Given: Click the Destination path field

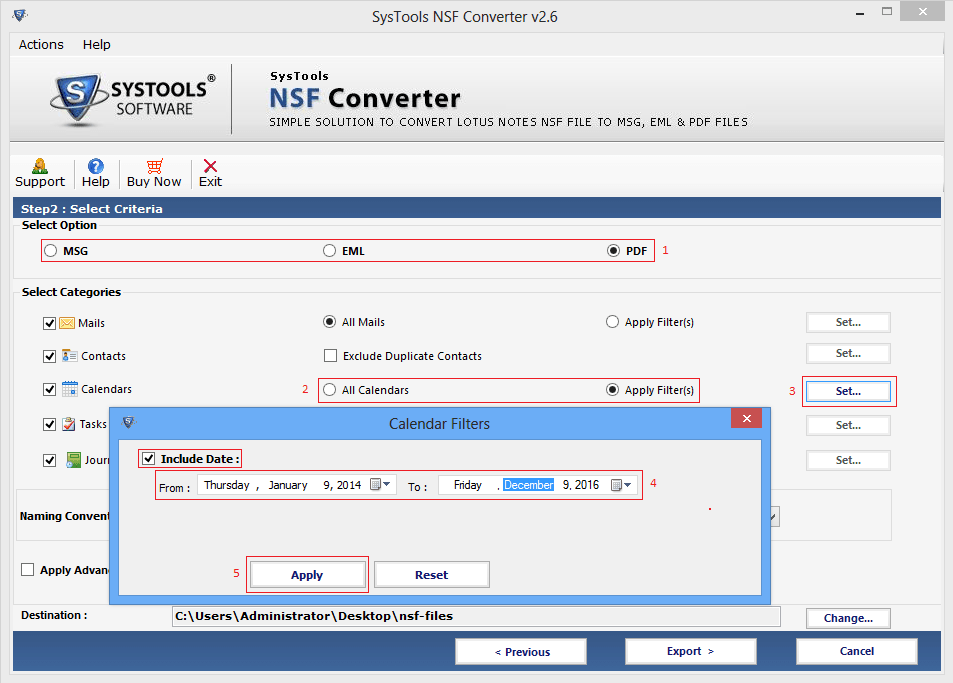Looking at the screenshot, I should [476, 616].
